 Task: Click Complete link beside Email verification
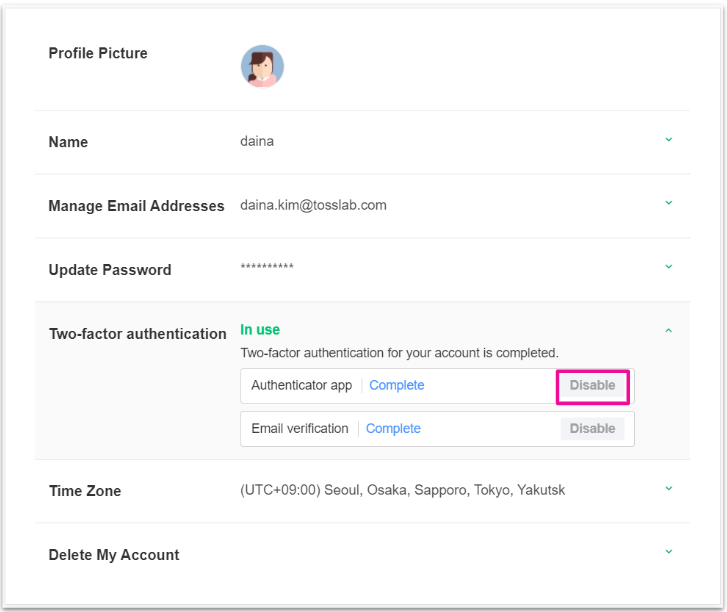[x=393, y=429]
